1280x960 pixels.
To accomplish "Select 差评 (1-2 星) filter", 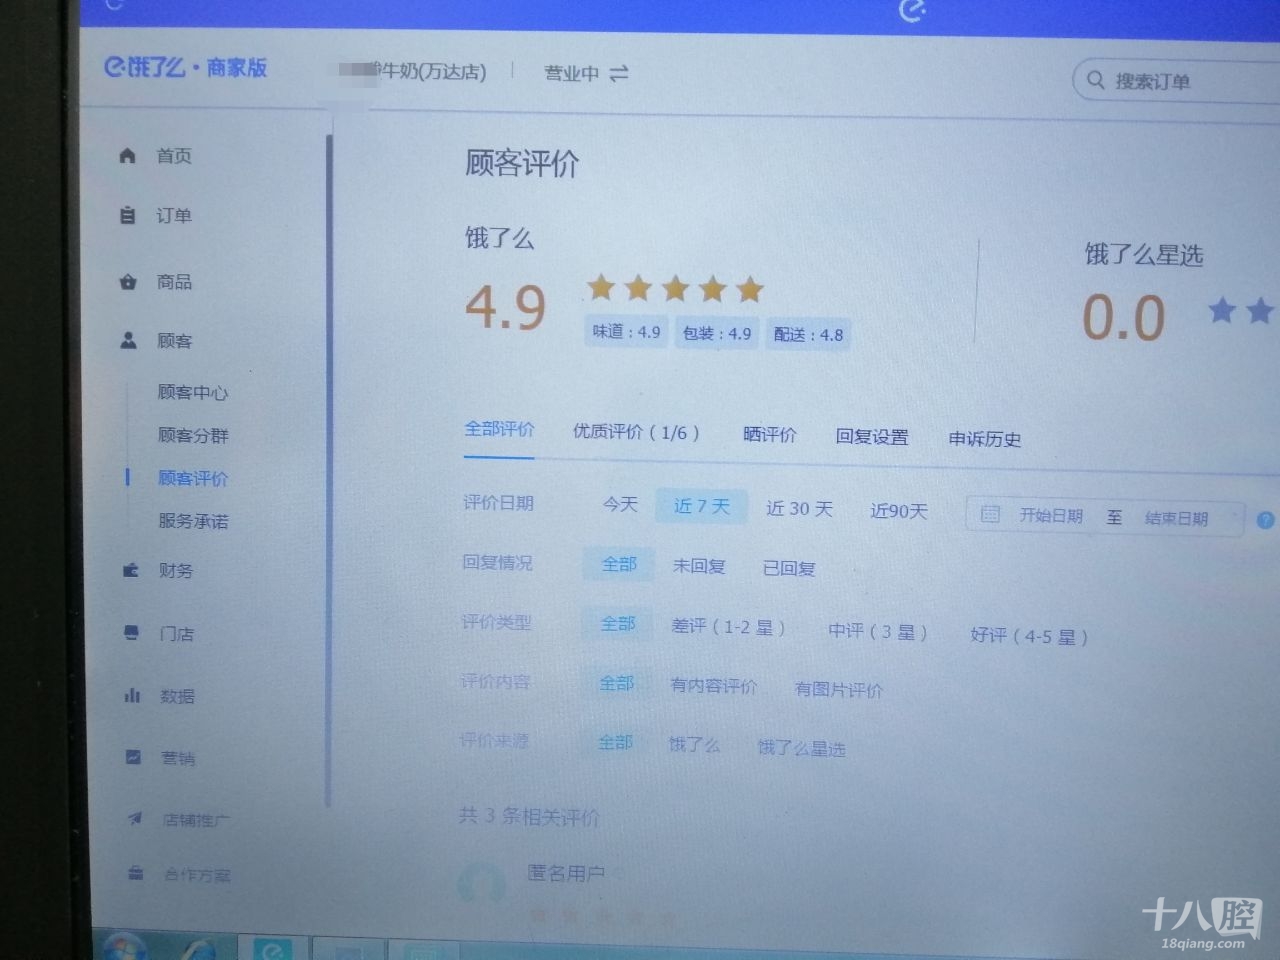I will (728, 627).
